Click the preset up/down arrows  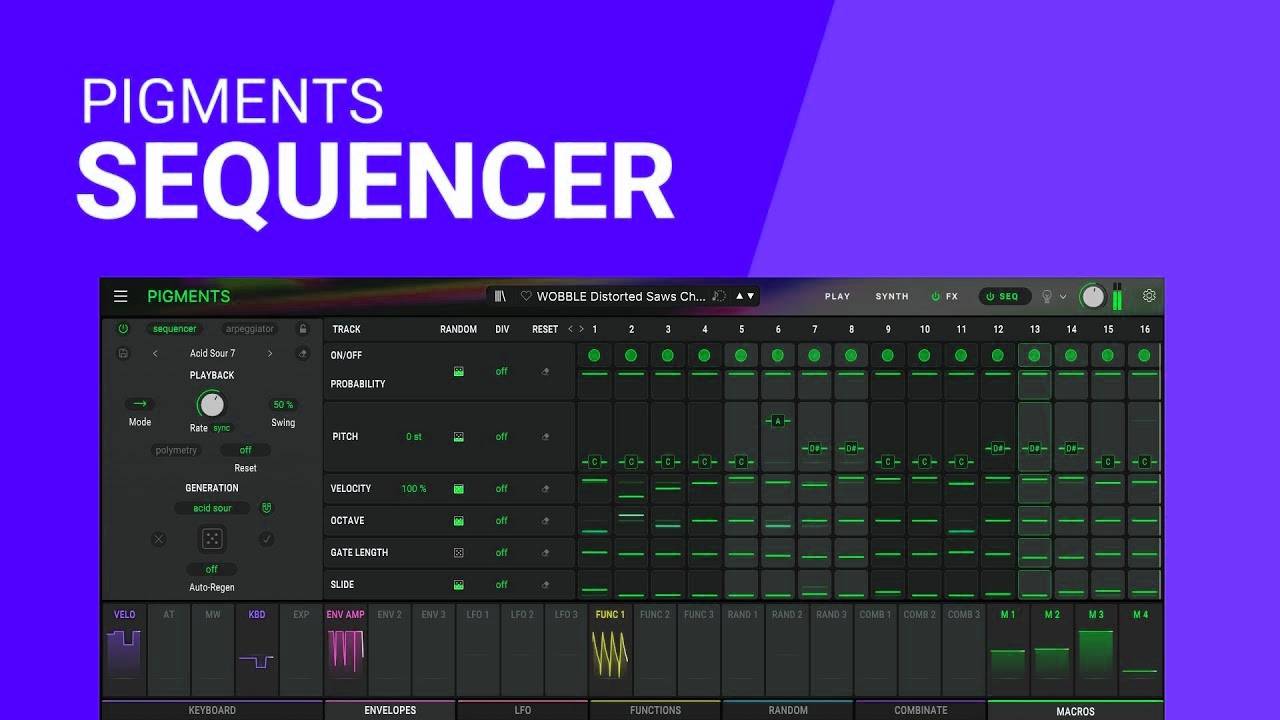[x=746, y=296]
